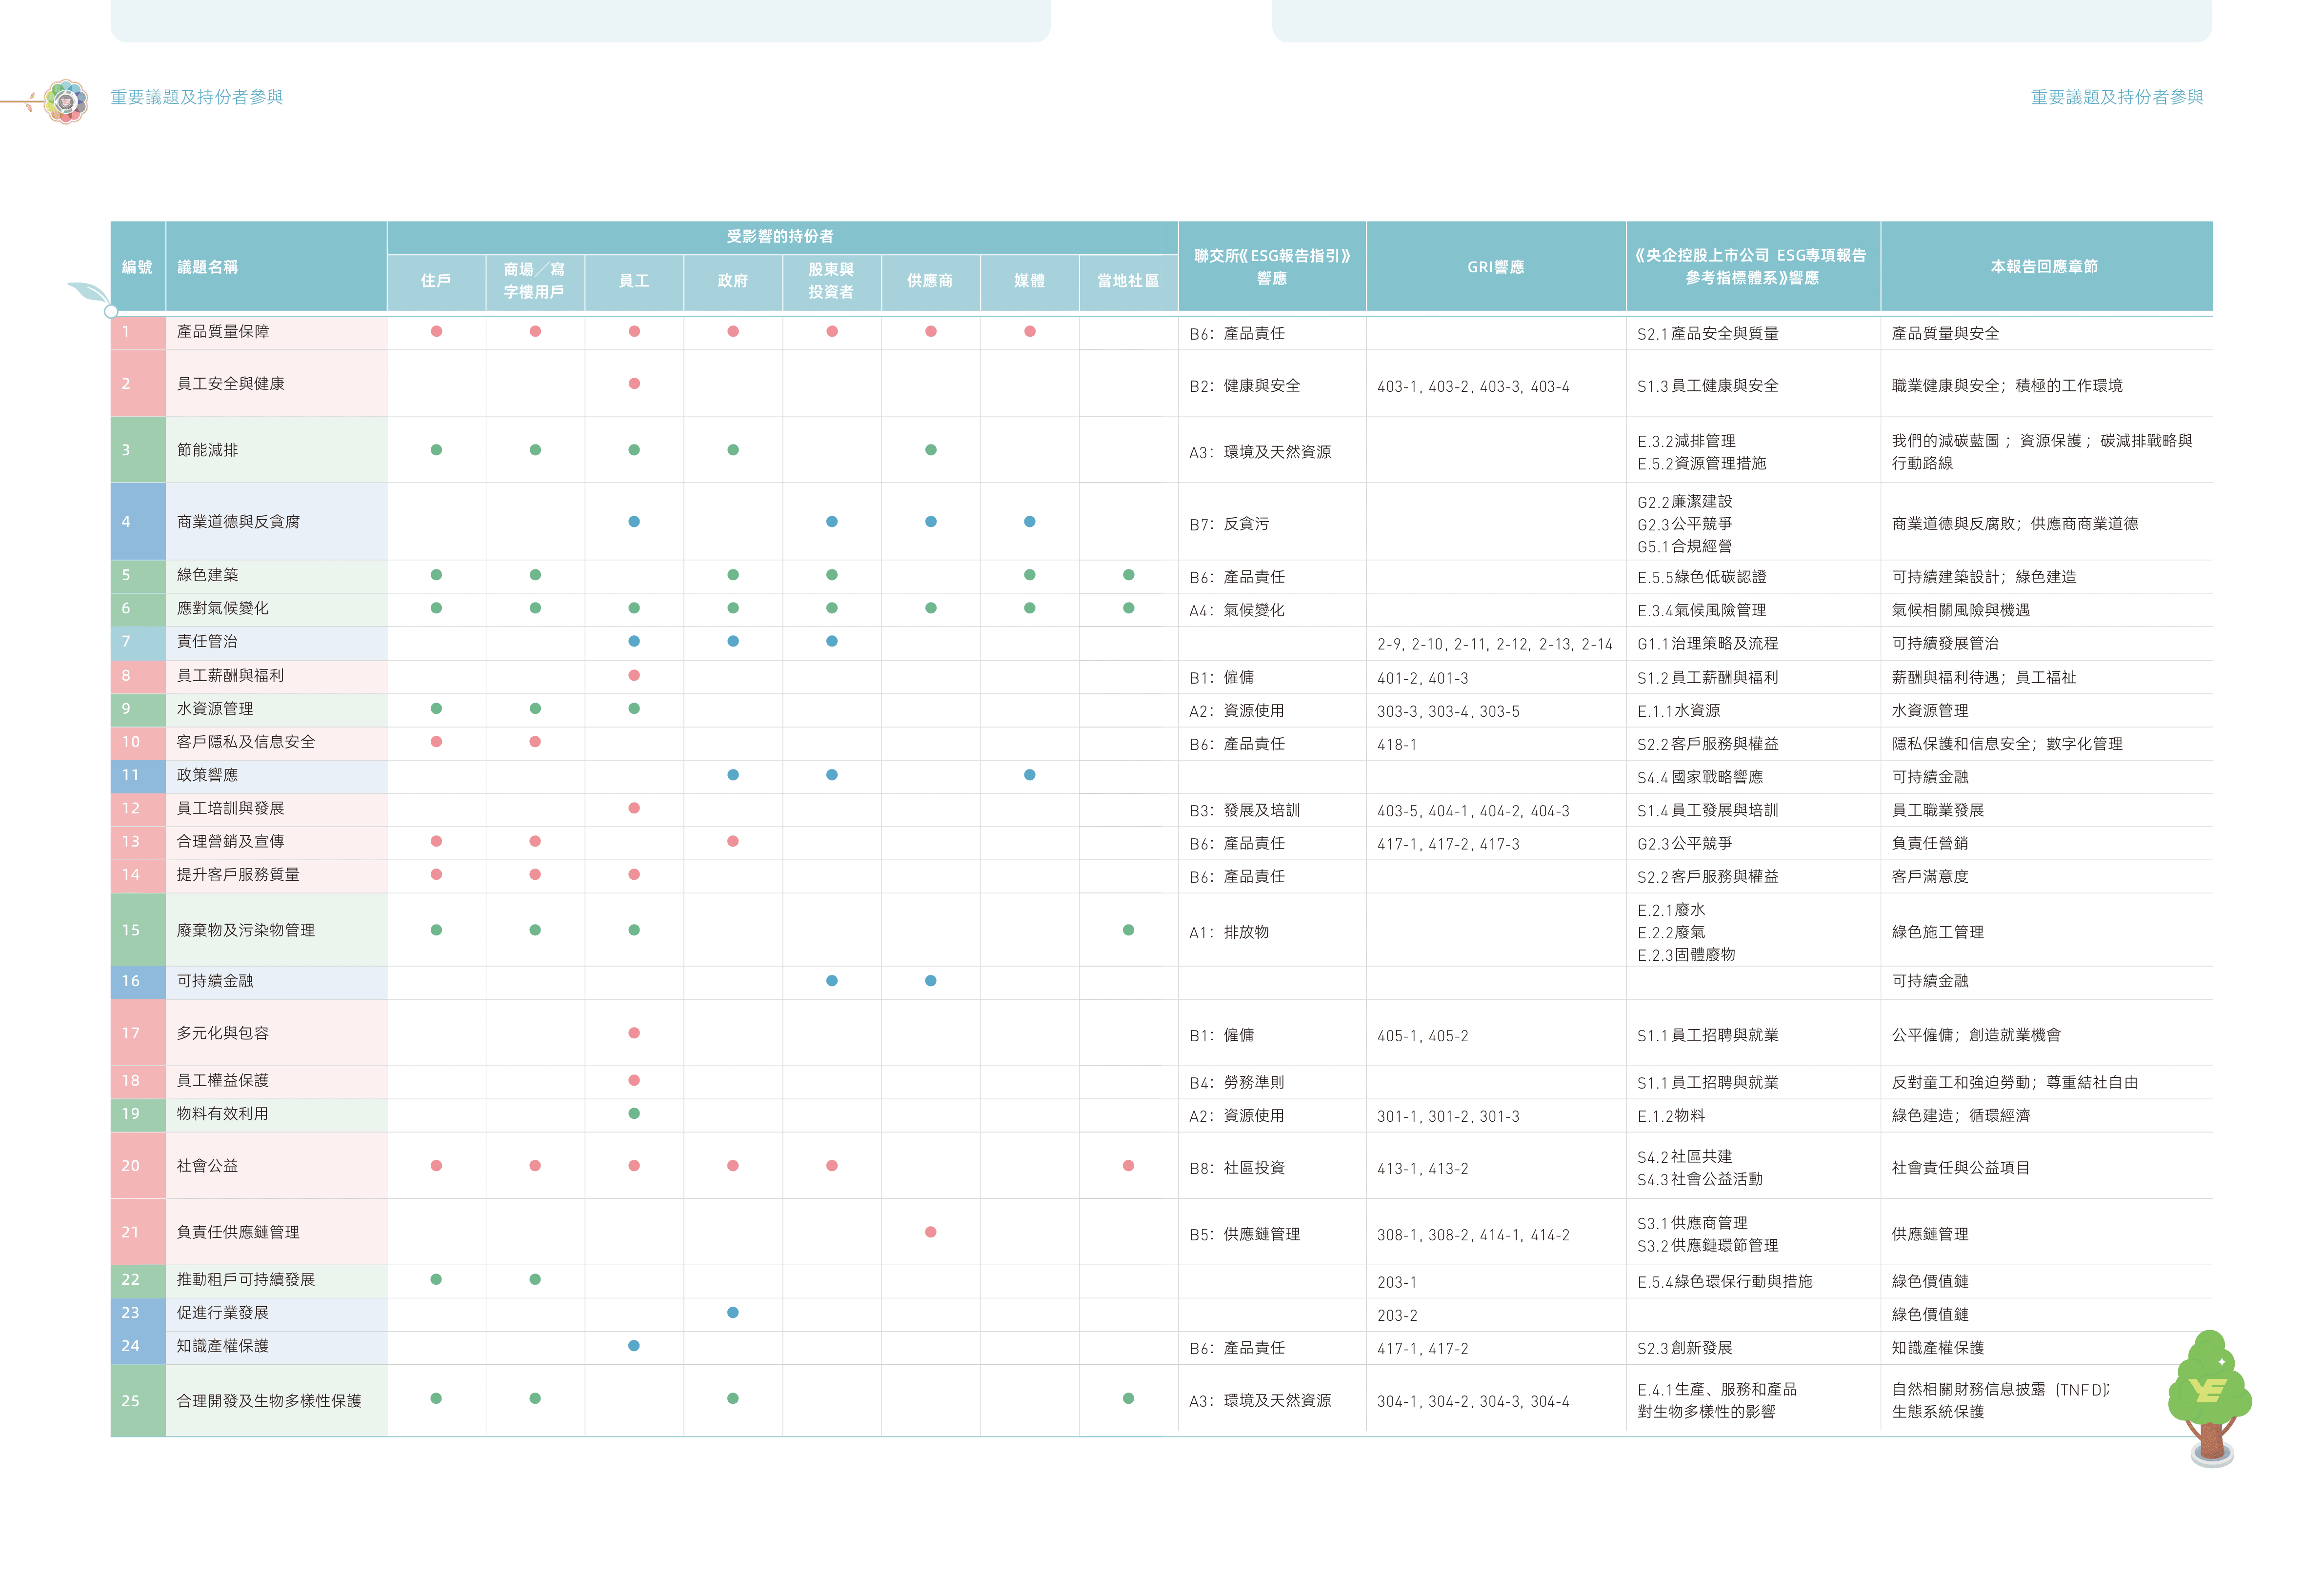The image size is (2324, 1577).
Task: Click the green dot for 綠色建築 under 當地社區
Action: pyautogui.click(x=1128, y=575)
